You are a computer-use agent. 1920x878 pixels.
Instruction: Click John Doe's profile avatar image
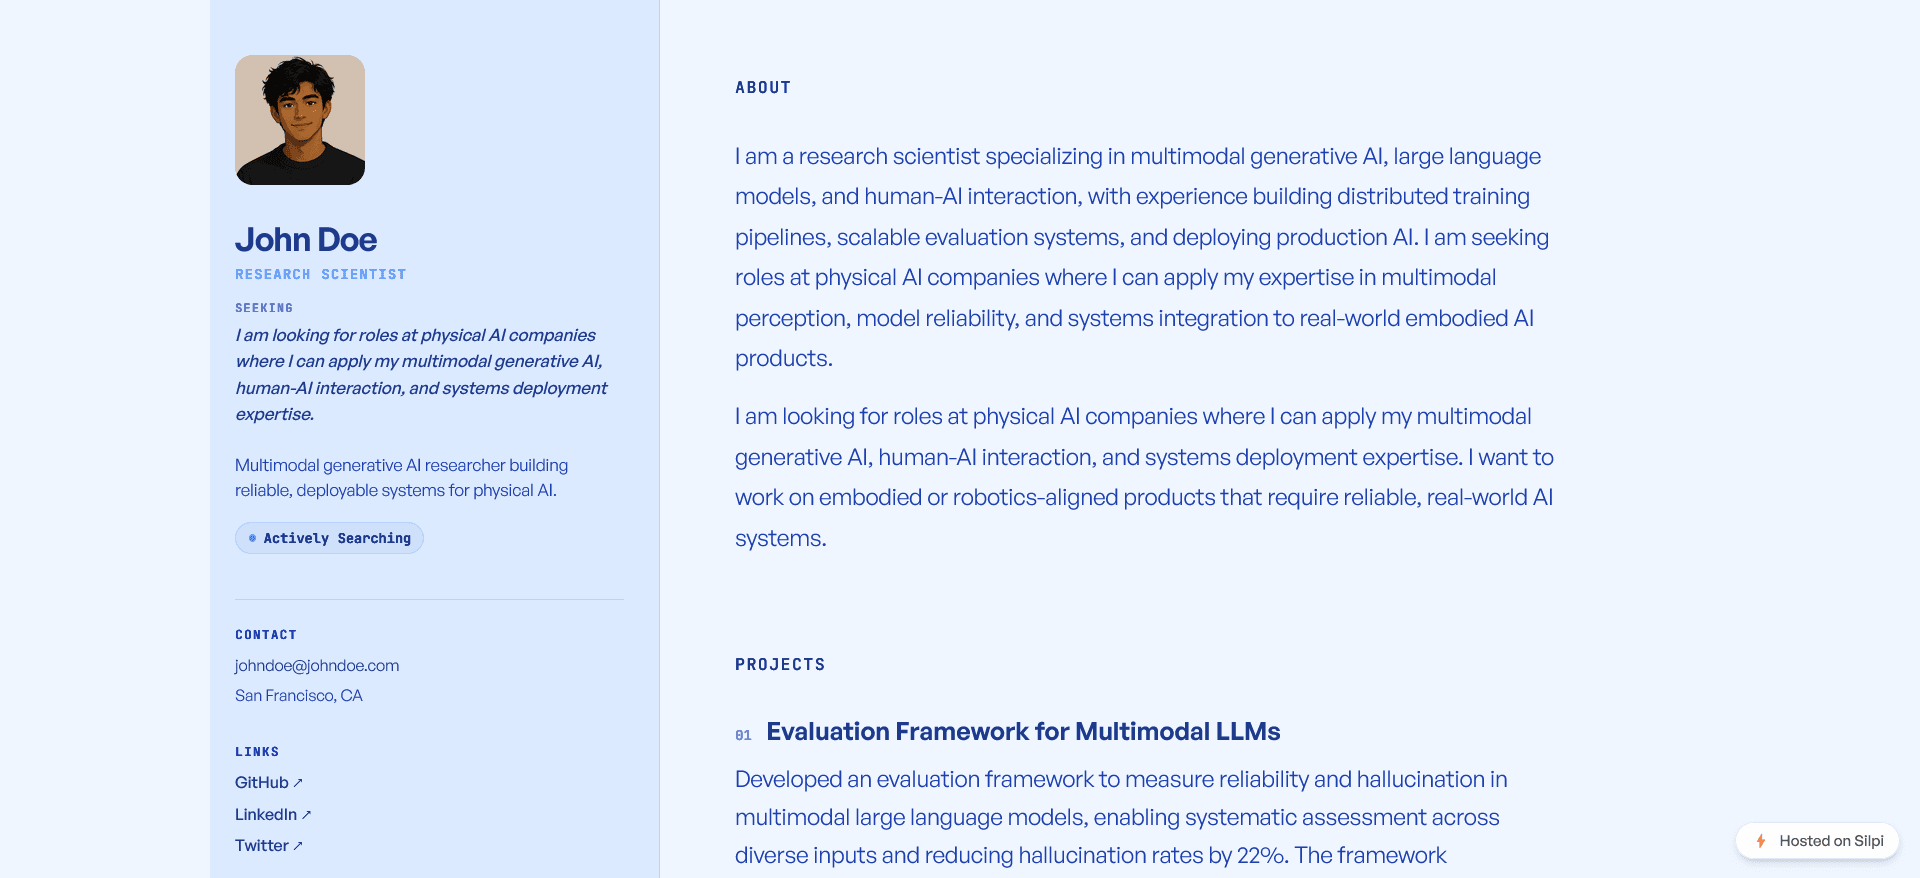pyautogui.click(x=300, y=120)
